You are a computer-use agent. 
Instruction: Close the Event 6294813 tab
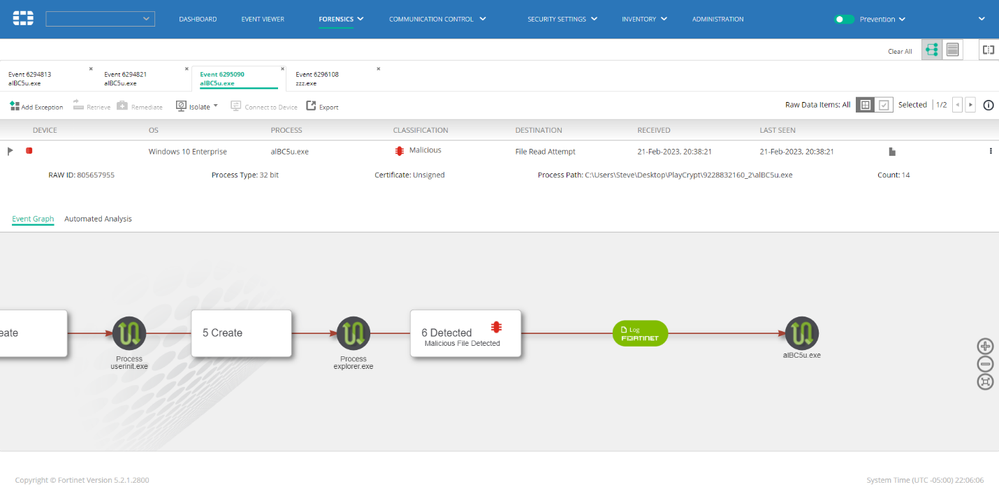click(90, 69)
